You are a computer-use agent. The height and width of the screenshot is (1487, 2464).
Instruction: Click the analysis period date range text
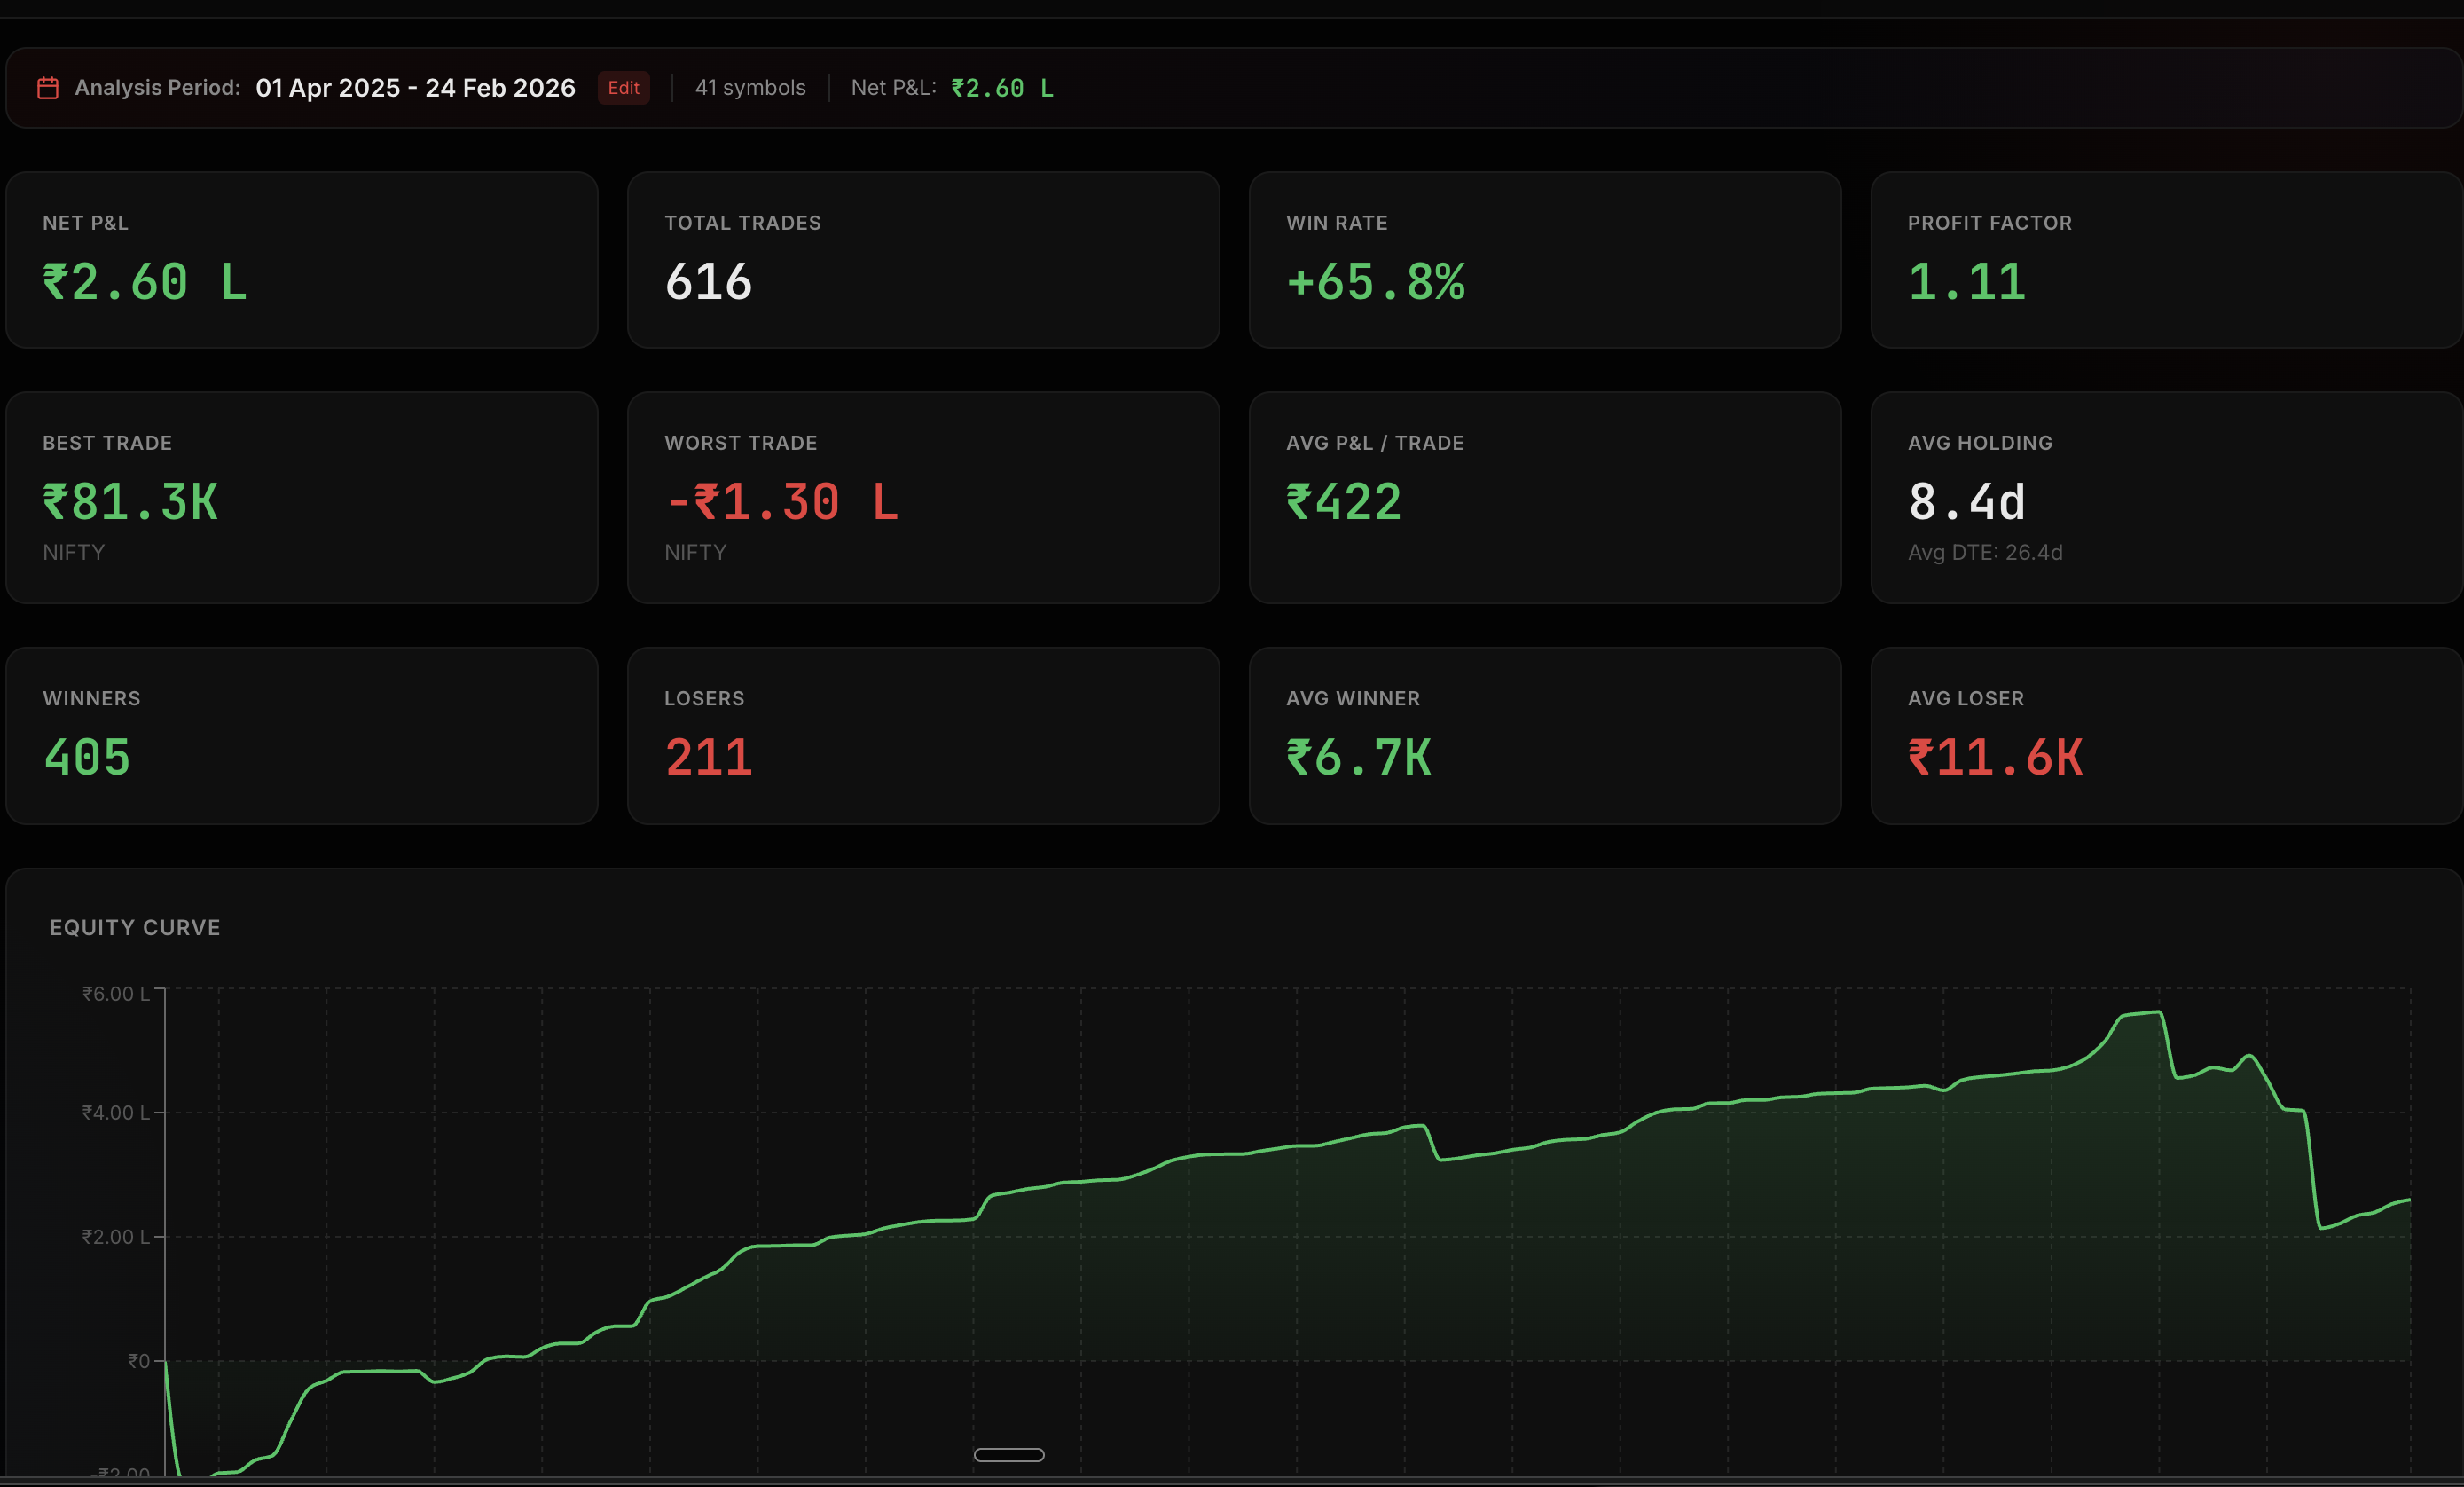415,88
